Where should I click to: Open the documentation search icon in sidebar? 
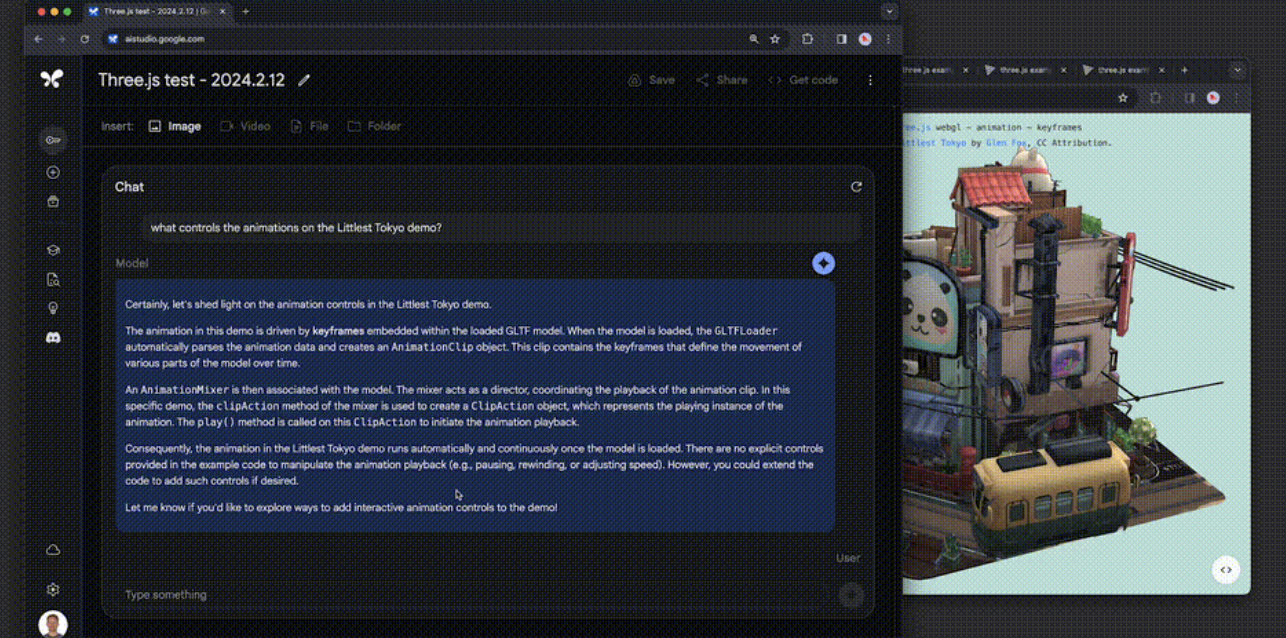53,280
